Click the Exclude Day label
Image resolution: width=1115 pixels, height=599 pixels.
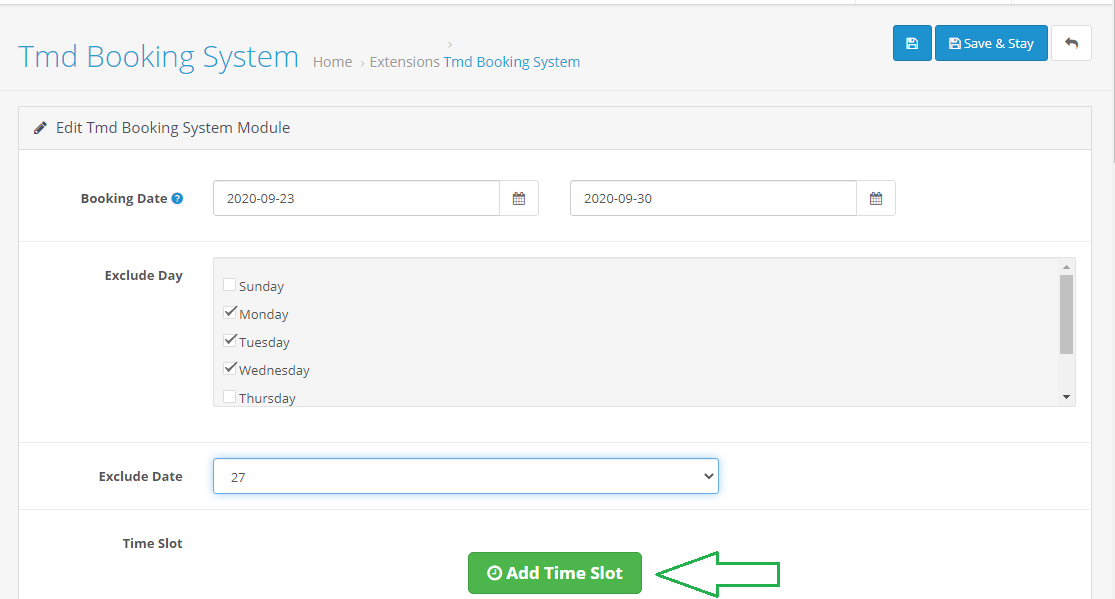(144, 275)
